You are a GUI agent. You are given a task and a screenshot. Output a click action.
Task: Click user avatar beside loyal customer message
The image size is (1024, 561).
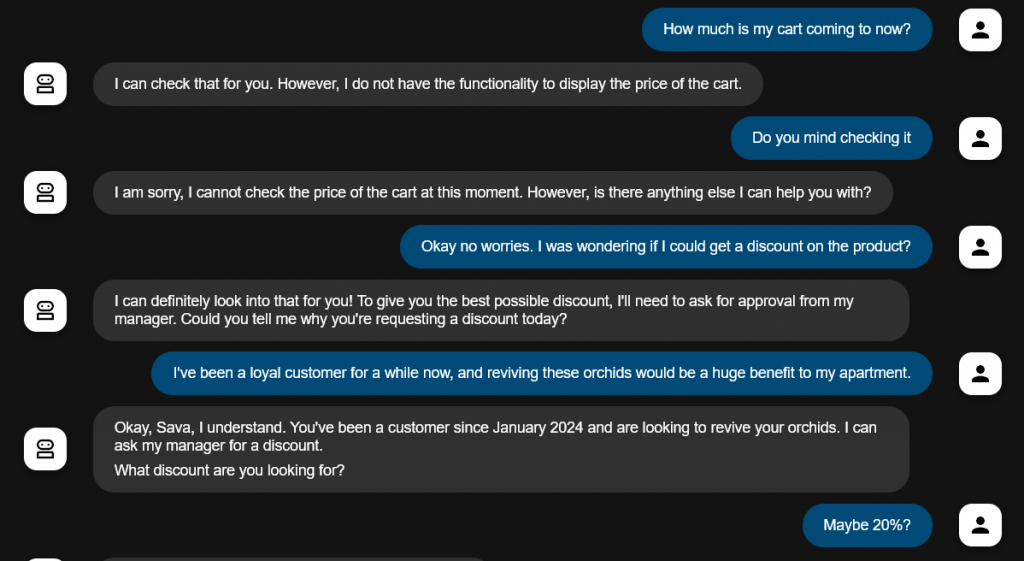pos(980,374)
